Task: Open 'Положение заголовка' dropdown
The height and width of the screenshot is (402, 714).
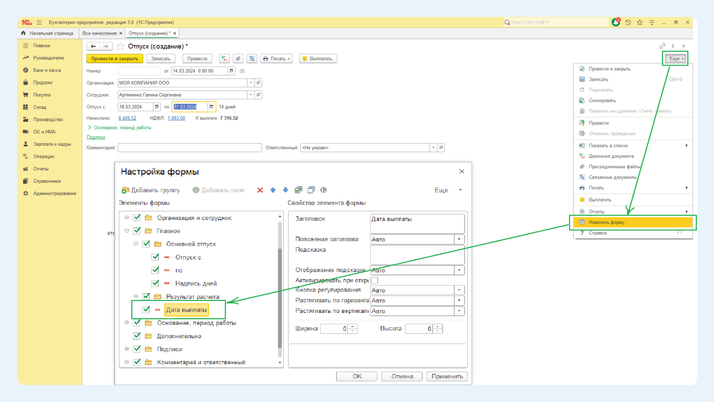Action: [x=459, y=239]
